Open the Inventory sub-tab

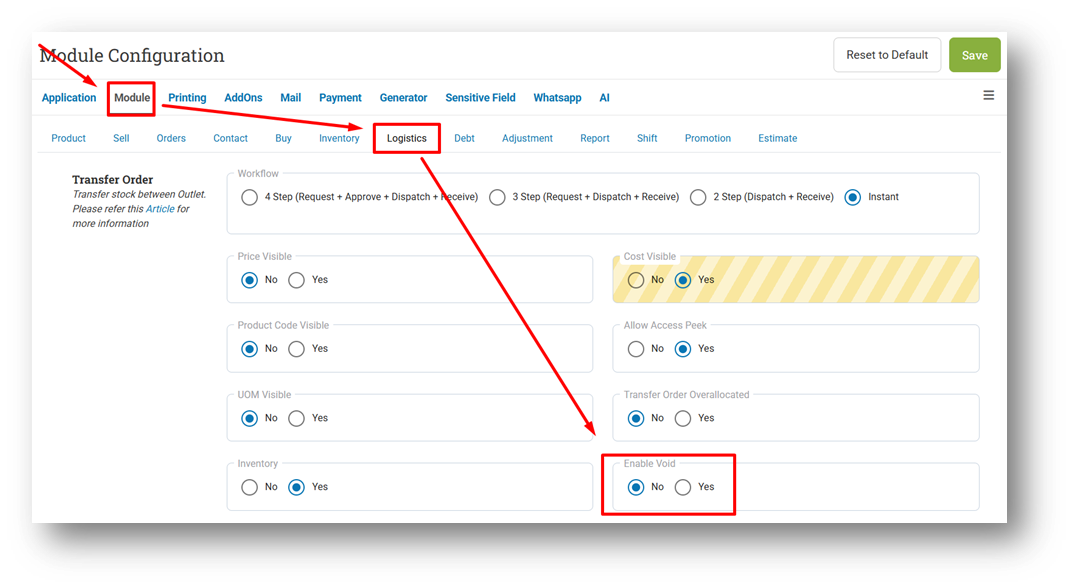339,138
